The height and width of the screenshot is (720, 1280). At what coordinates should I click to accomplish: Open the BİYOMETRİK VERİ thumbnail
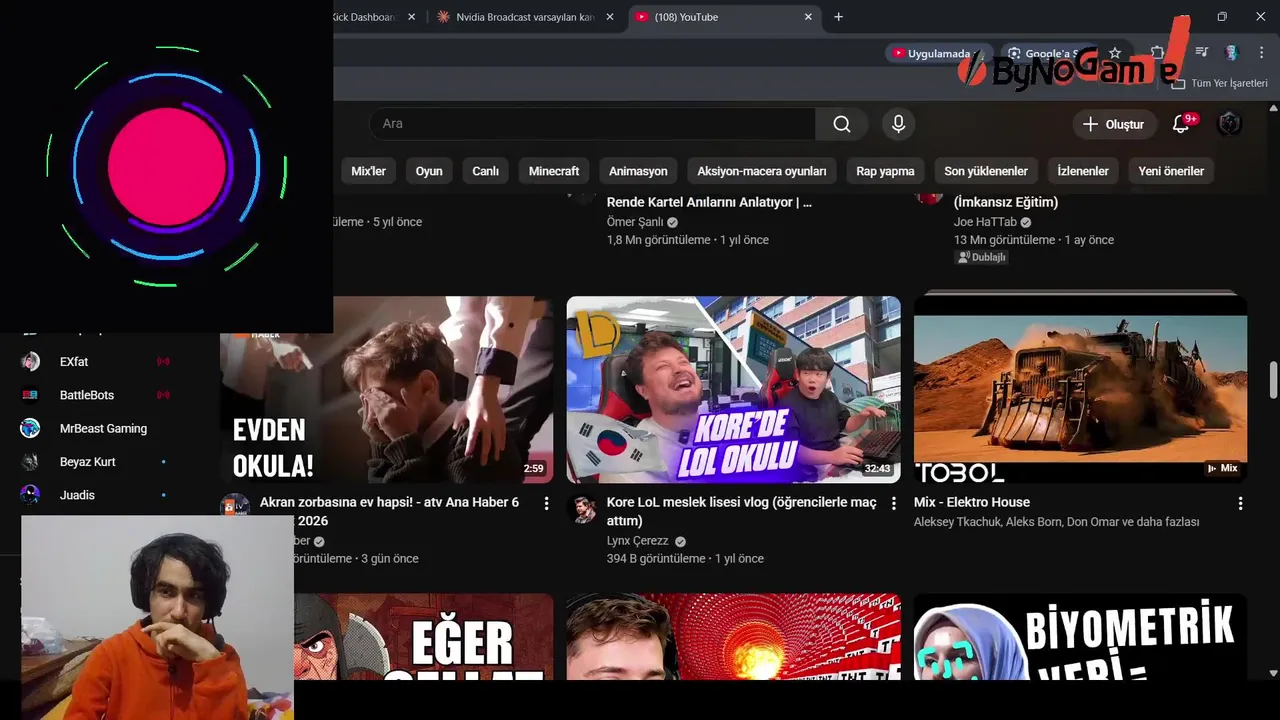point(1080,637)
